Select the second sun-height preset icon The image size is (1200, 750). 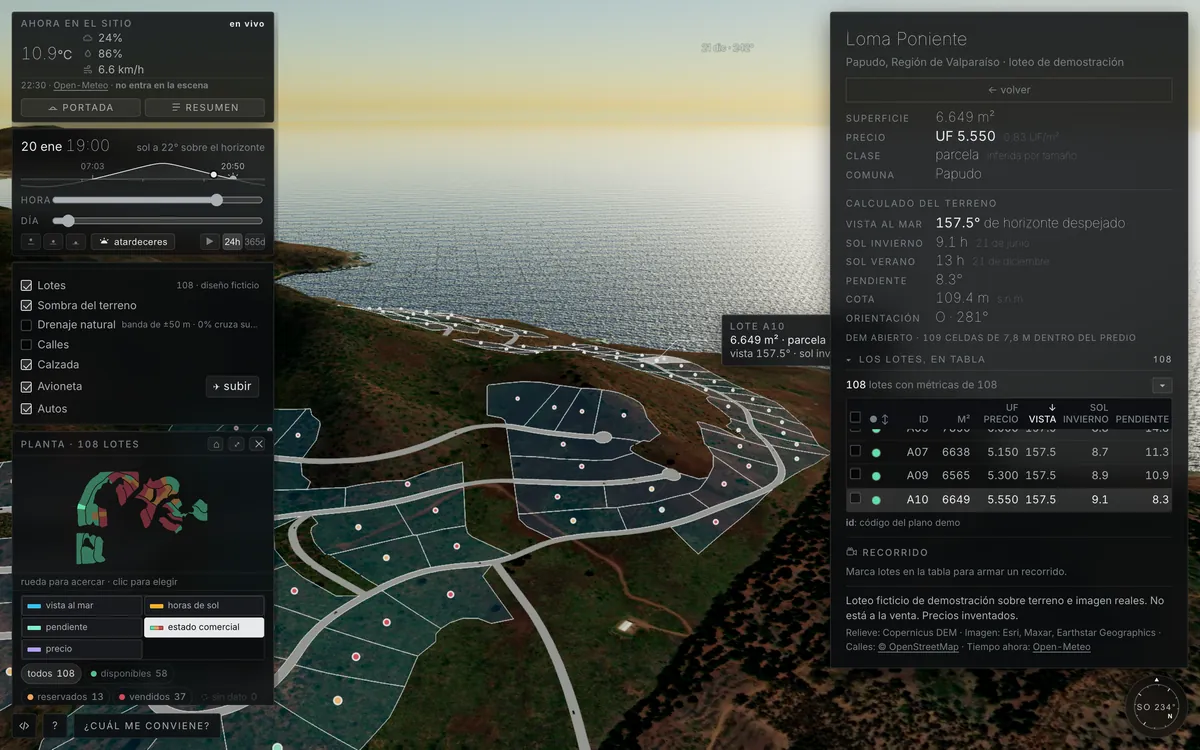54,242
